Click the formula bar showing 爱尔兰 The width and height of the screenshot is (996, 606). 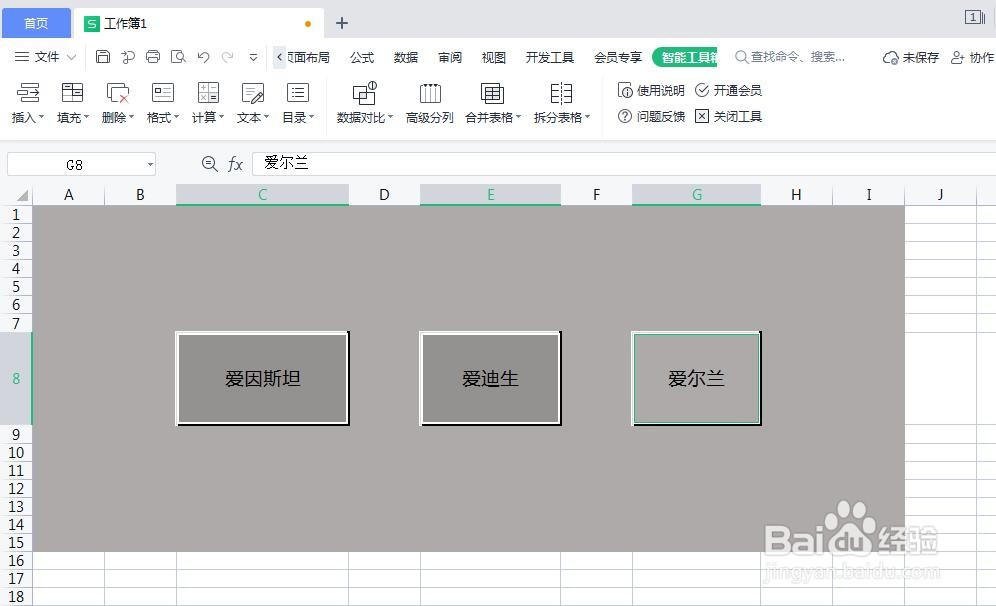coord(622,164)
